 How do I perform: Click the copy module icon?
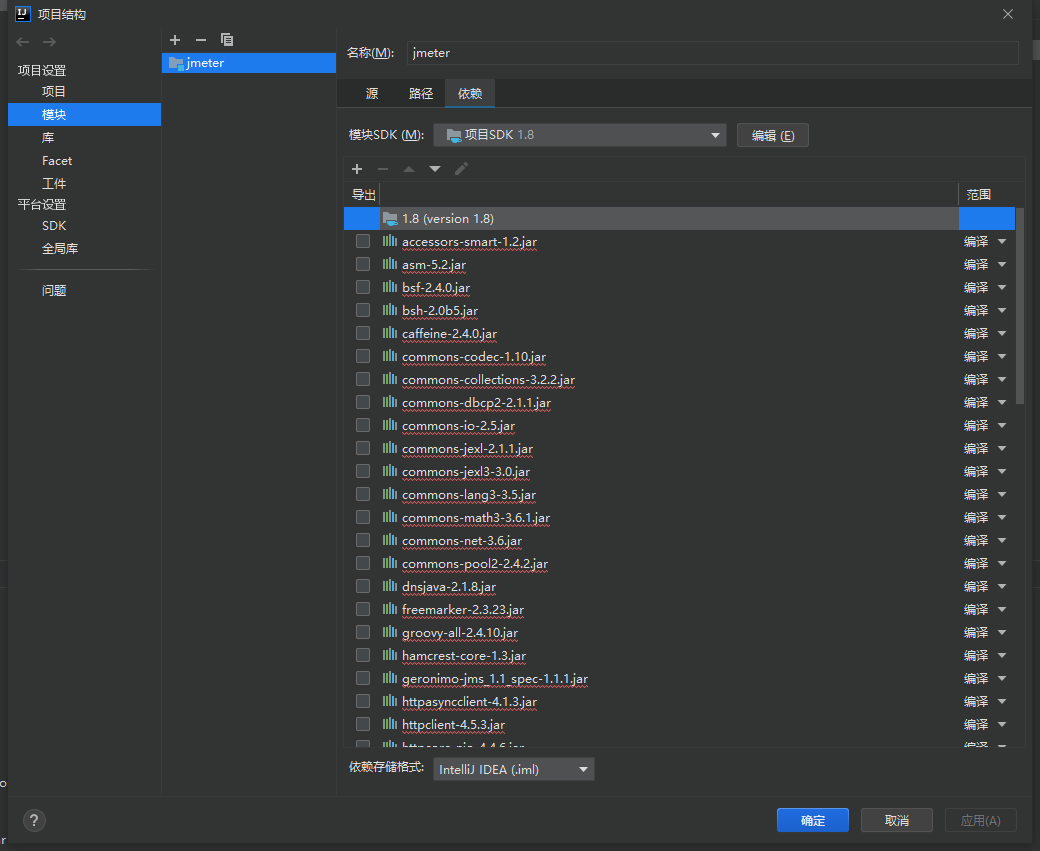pos(227,40)
